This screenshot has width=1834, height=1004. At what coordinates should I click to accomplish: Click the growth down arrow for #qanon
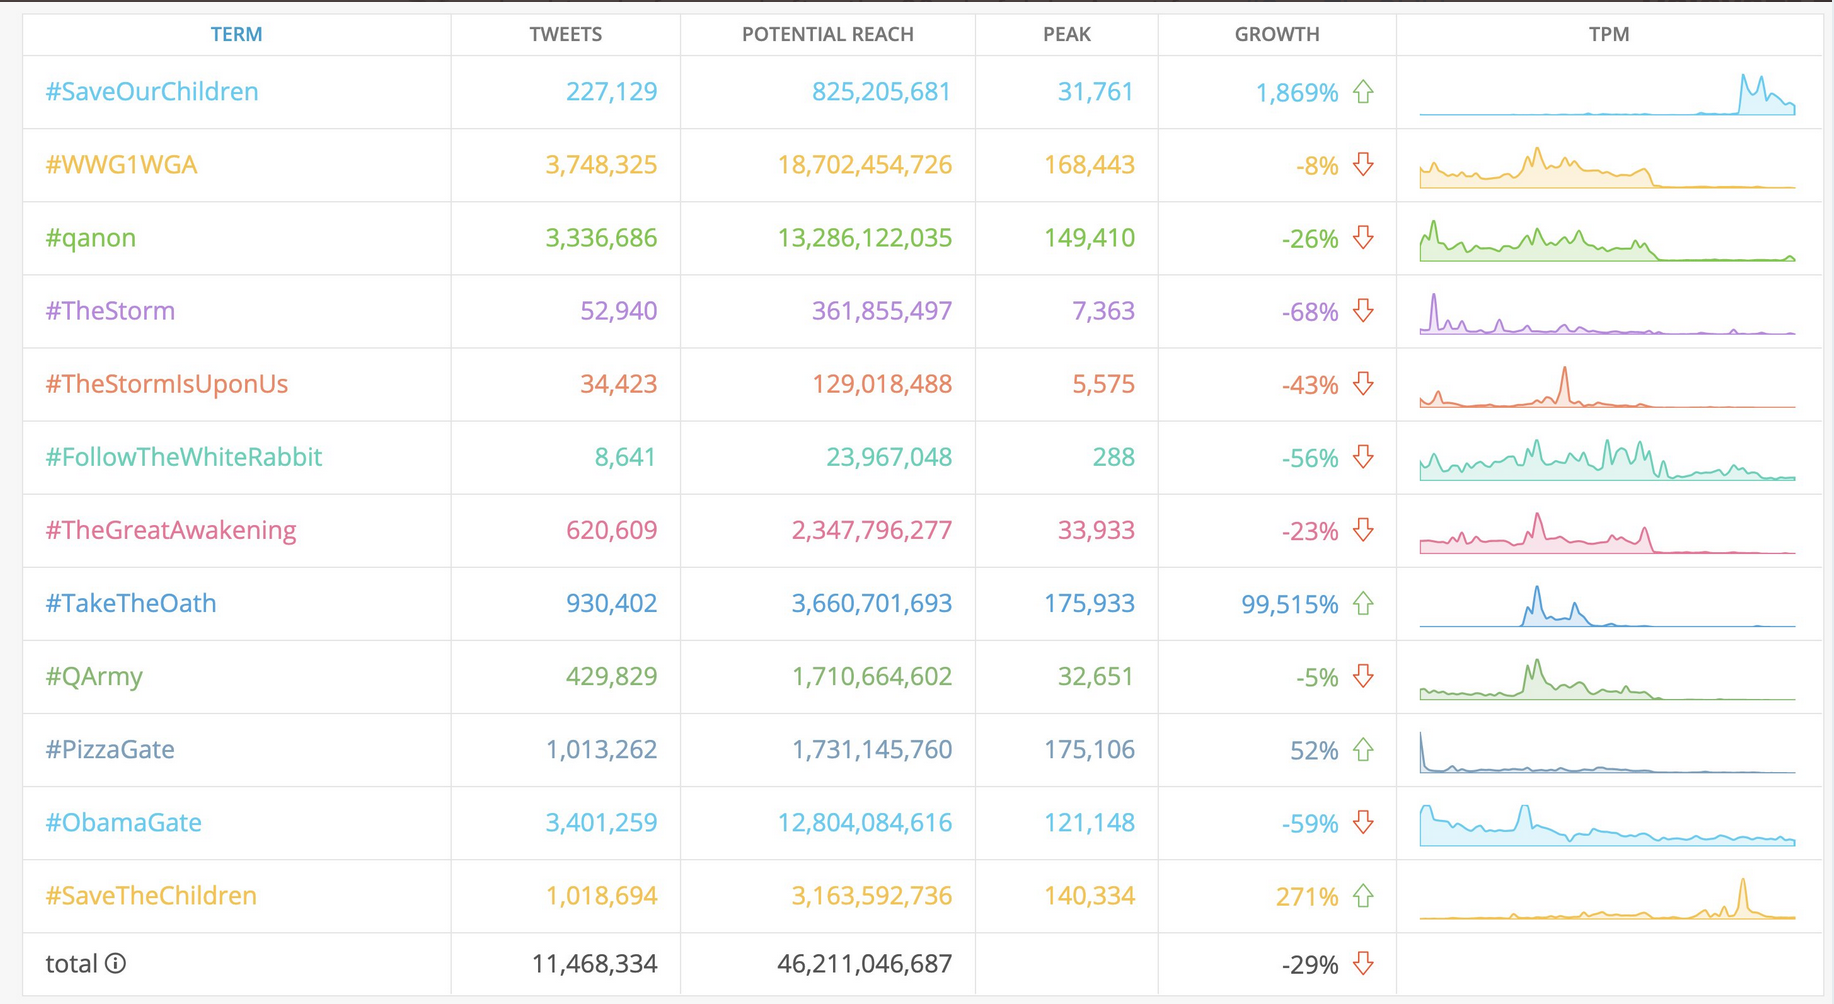(x=1363, y=238)
